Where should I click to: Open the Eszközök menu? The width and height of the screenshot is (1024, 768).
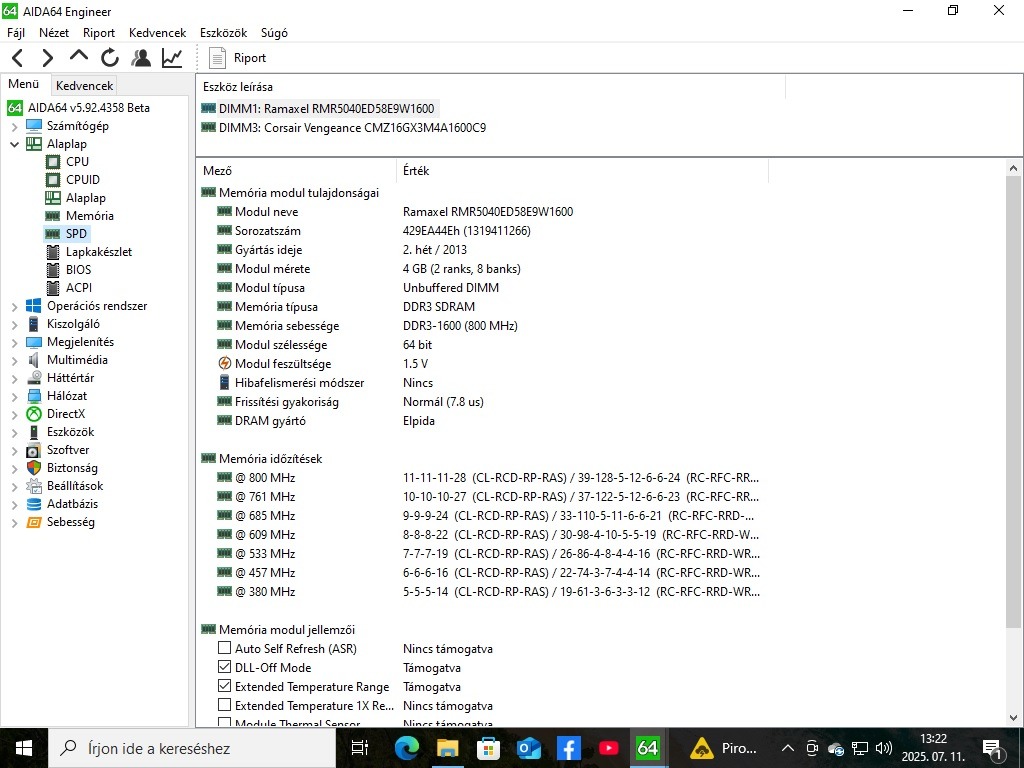223,33
